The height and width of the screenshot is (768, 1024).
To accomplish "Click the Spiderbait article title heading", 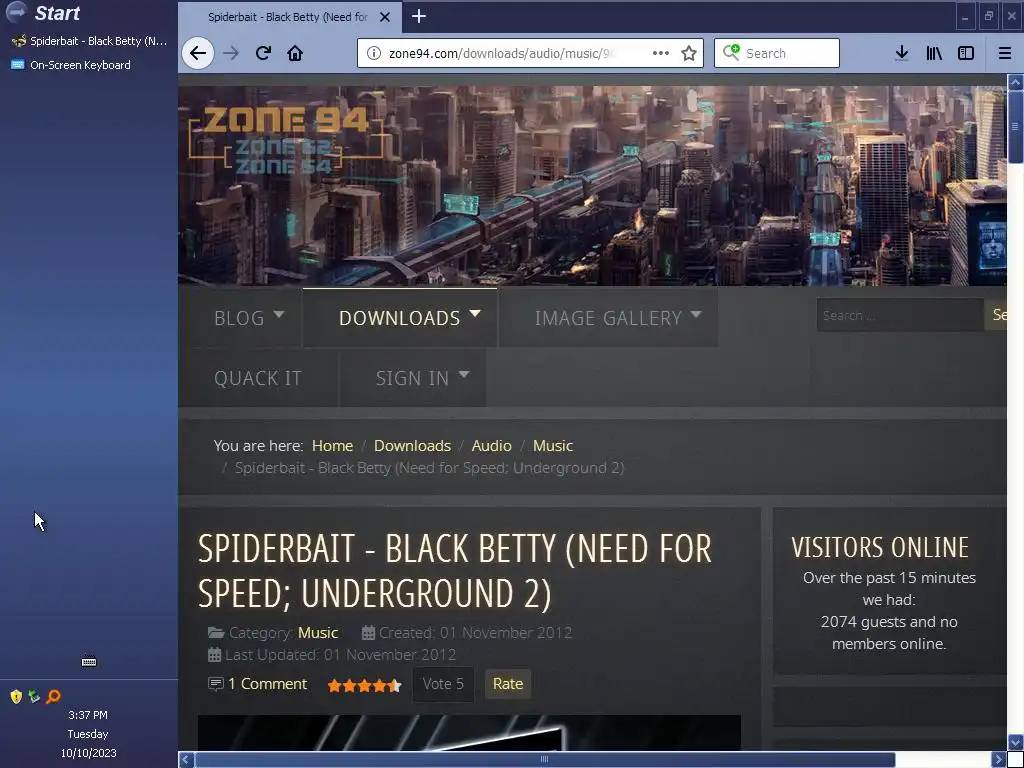I will [x=455, y=571].
